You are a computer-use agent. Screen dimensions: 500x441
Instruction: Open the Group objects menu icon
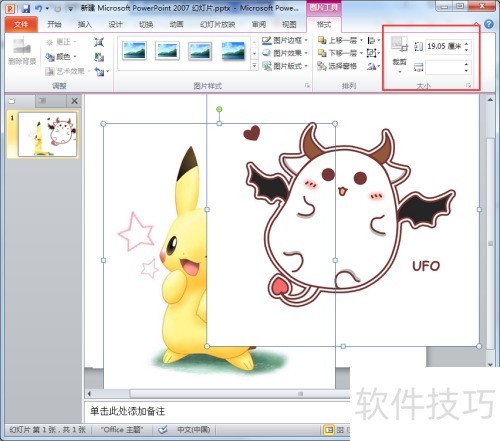[x=373, y=53]
